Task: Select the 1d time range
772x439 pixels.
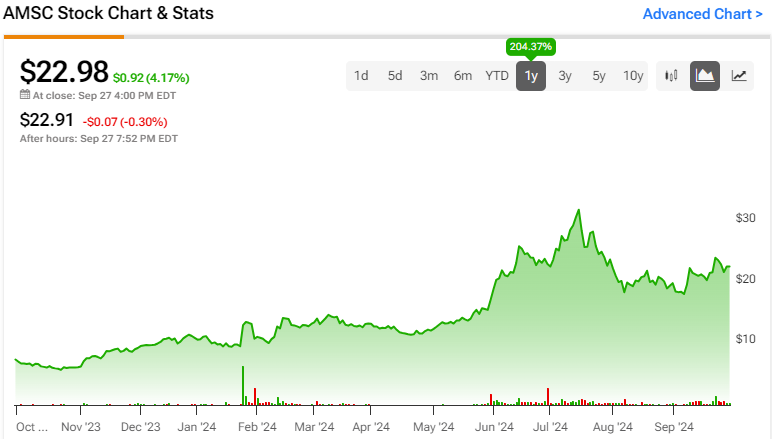Action: 361,76
